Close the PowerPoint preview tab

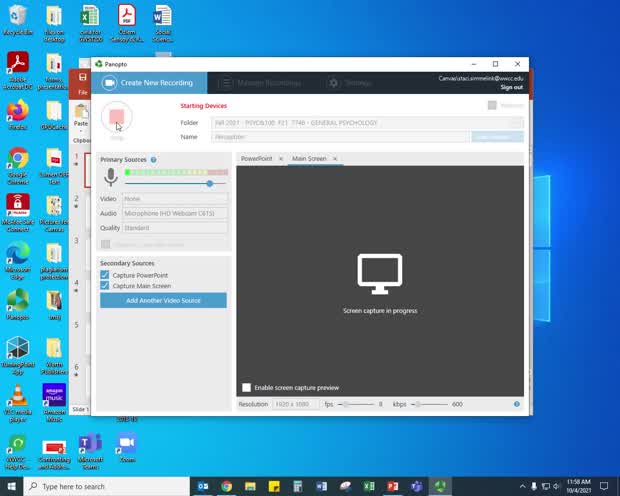tap(281, 159)
